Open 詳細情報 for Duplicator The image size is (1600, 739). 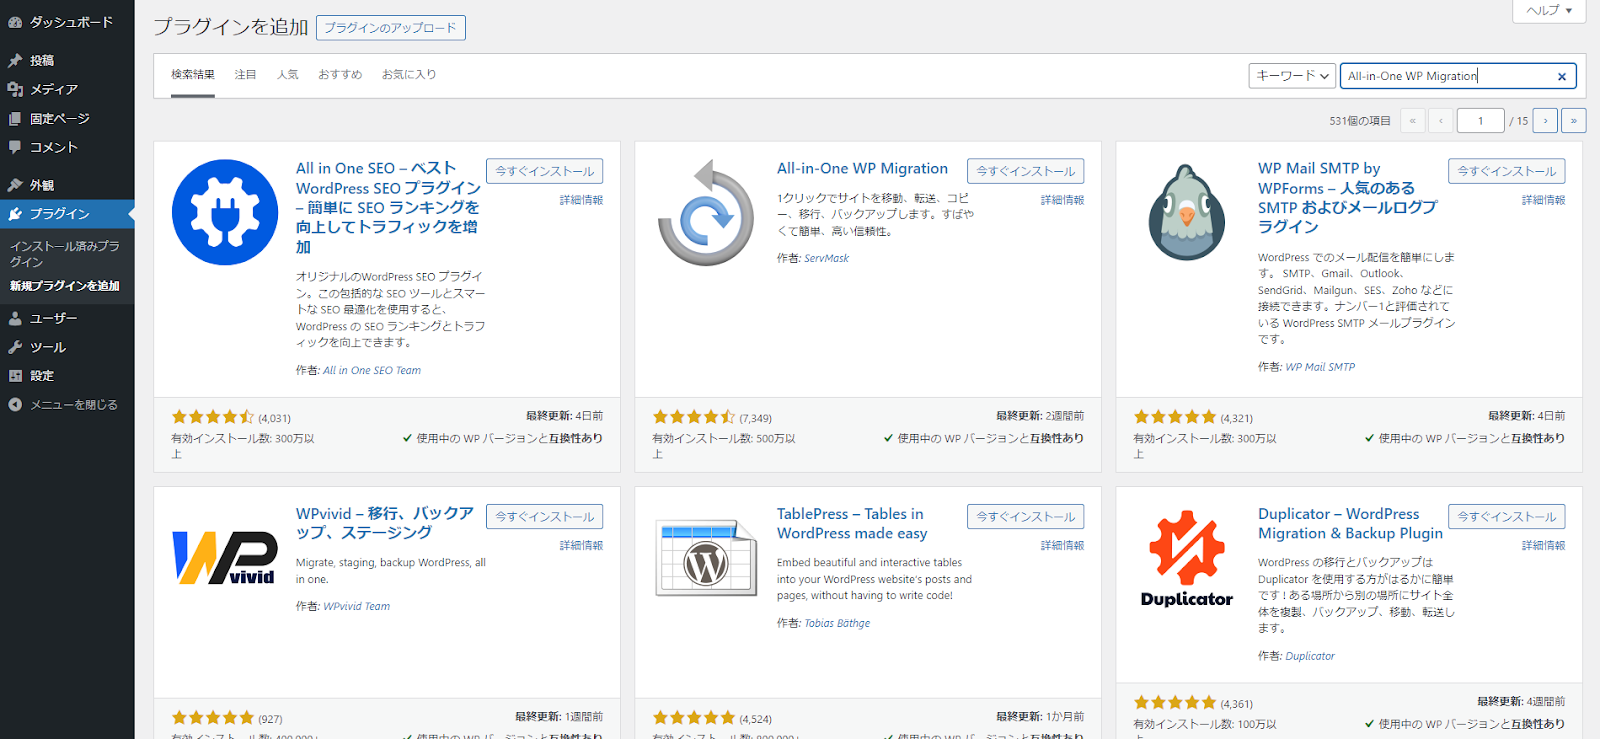coord(1543,545)
